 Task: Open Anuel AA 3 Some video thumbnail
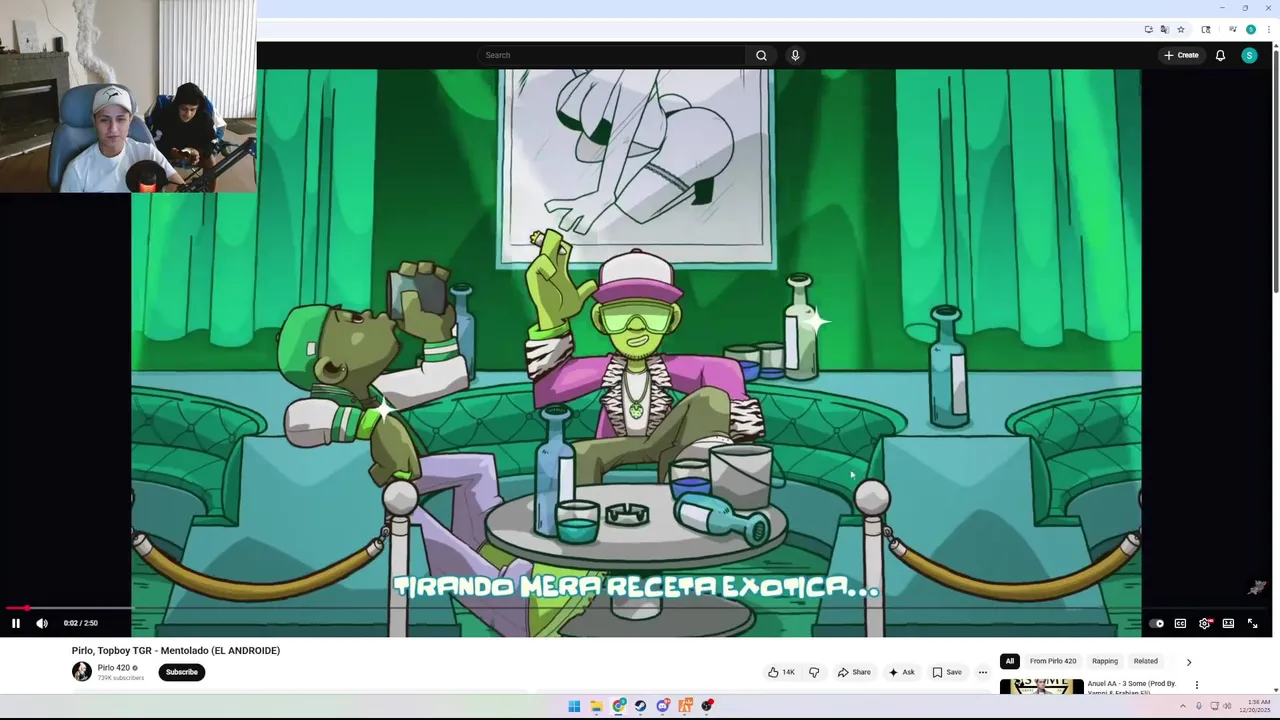(x=1041, y=686)
